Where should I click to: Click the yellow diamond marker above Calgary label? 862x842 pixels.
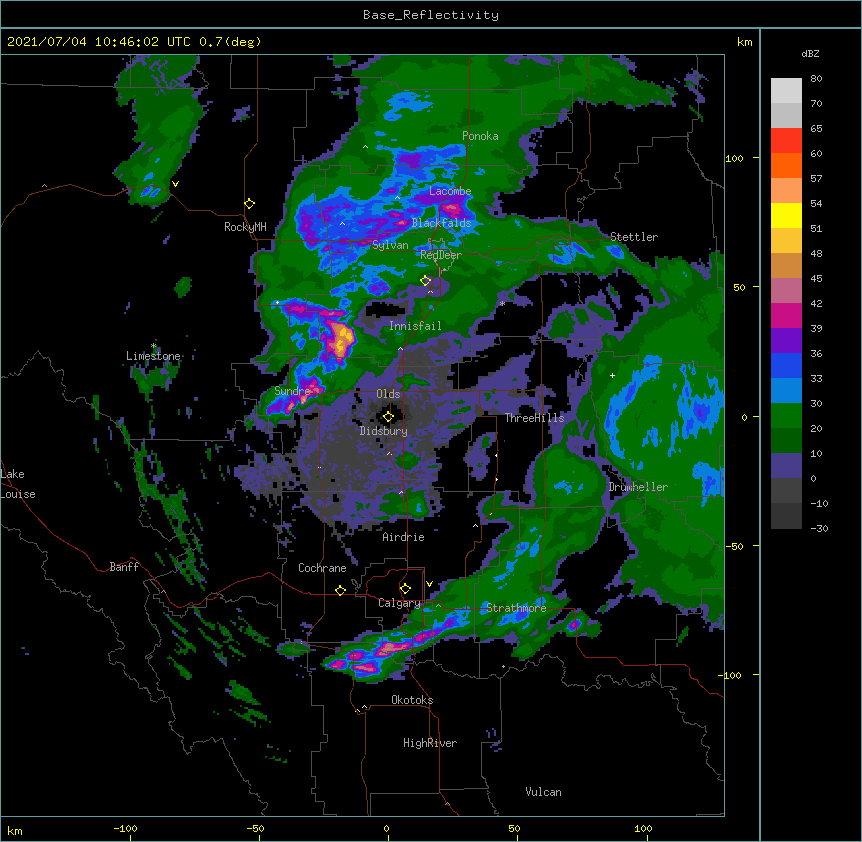[x=405, y=589]
